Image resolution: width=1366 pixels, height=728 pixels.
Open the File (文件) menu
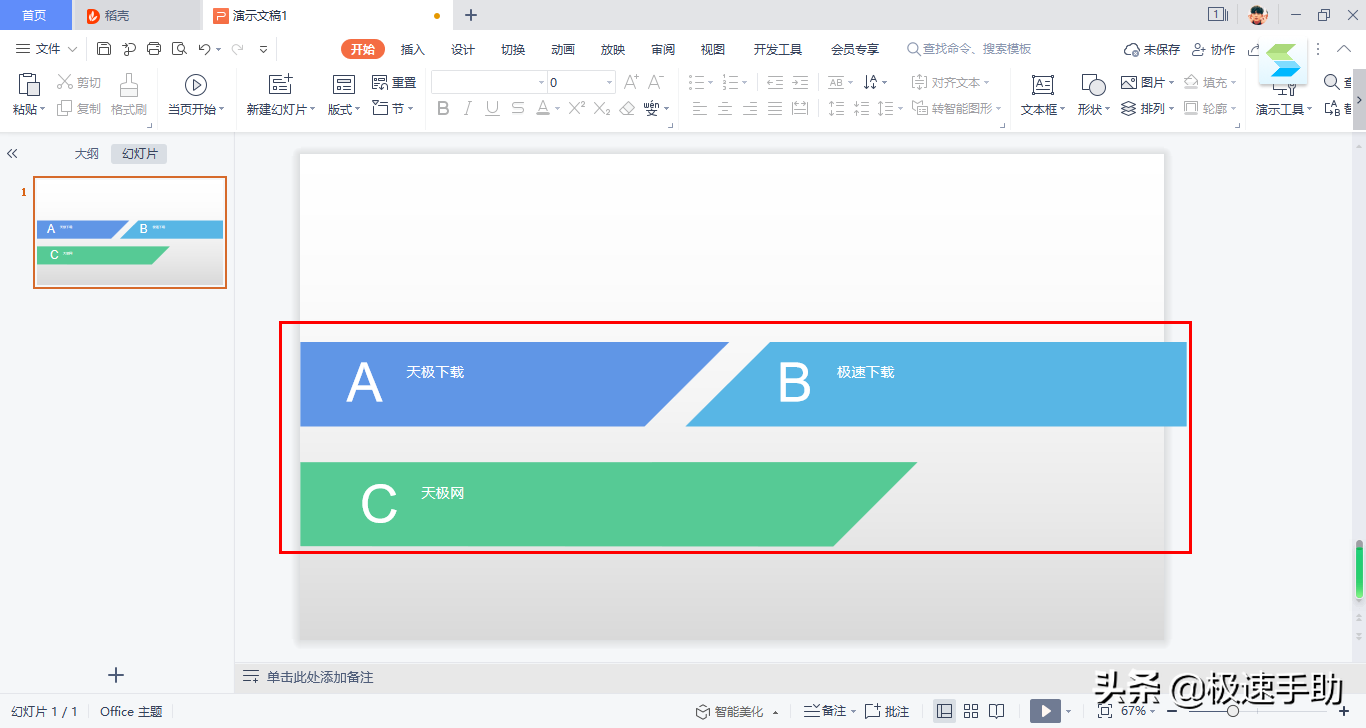(x=47, y=49)
